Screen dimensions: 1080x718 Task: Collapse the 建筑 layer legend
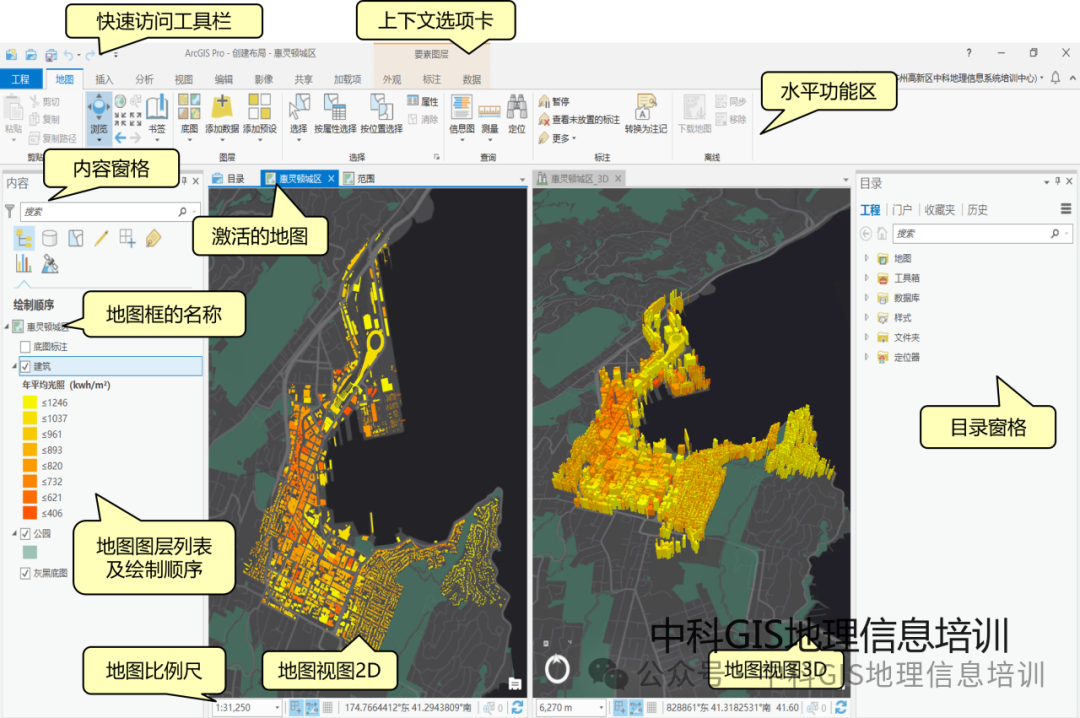14,366
